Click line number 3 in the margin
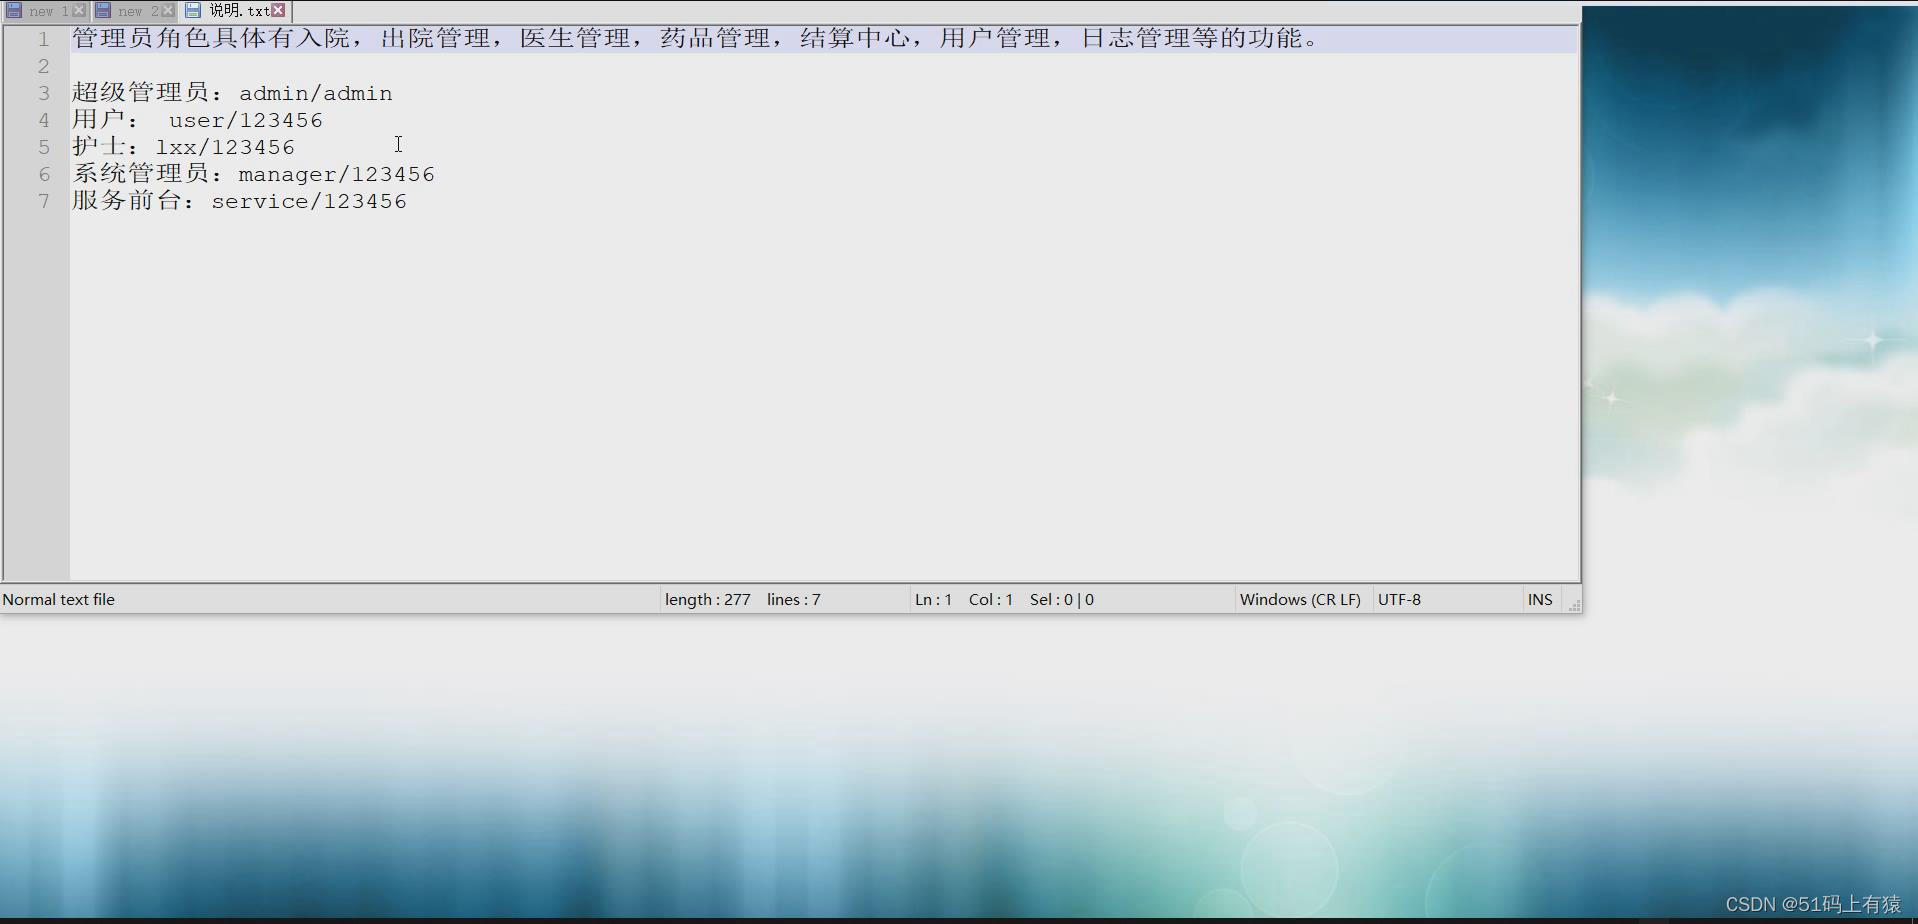Image resolution: width=1918 pixels, height=924 pixels. (44, 93)
